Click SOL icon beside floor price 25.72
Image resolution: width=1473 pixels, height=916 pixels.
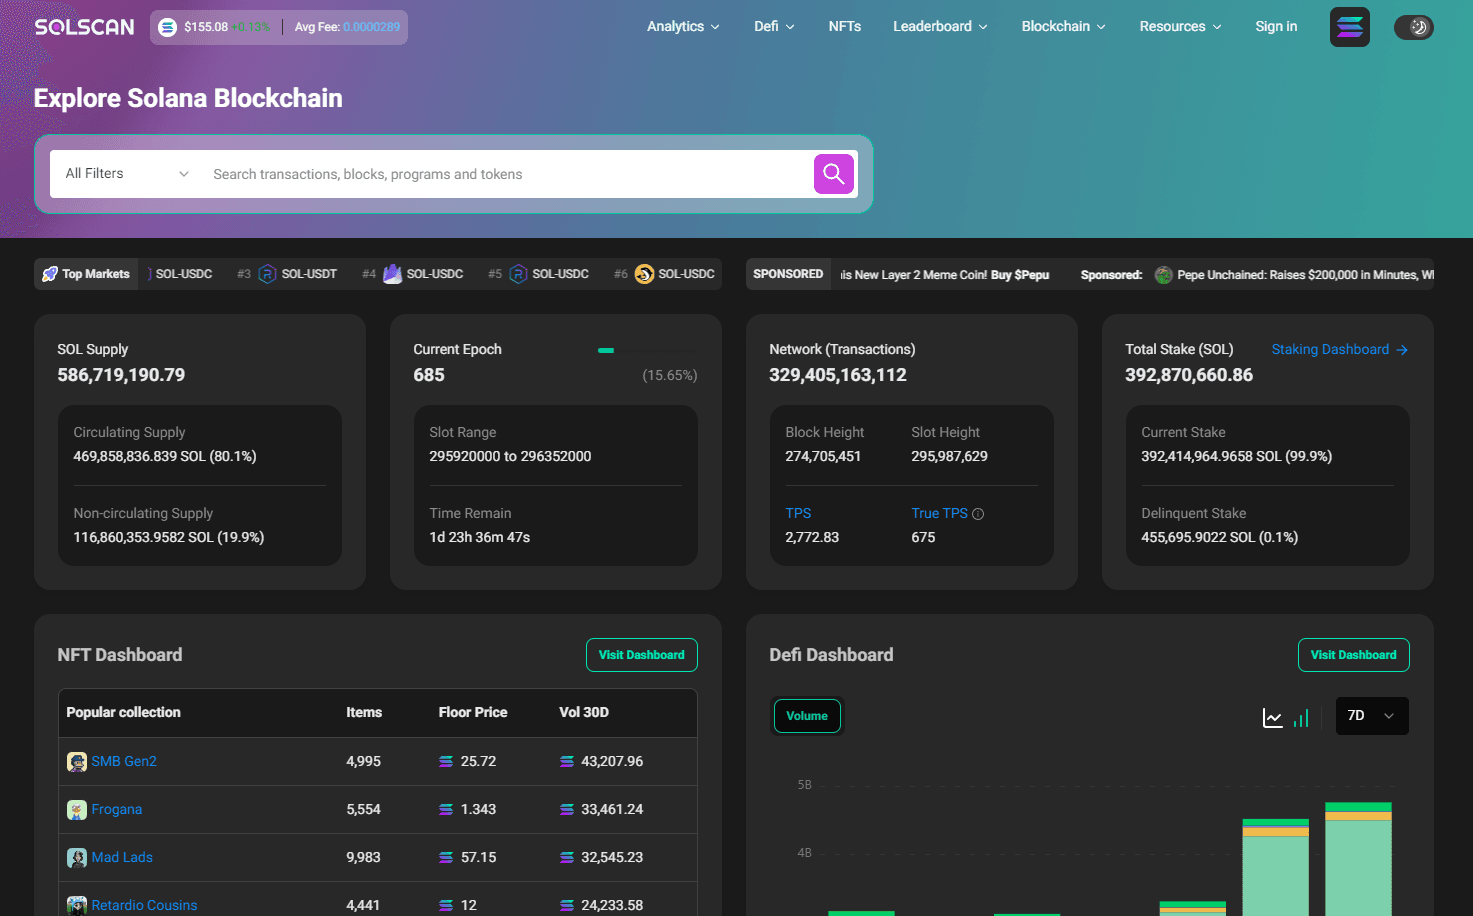[x=446, y=762]
